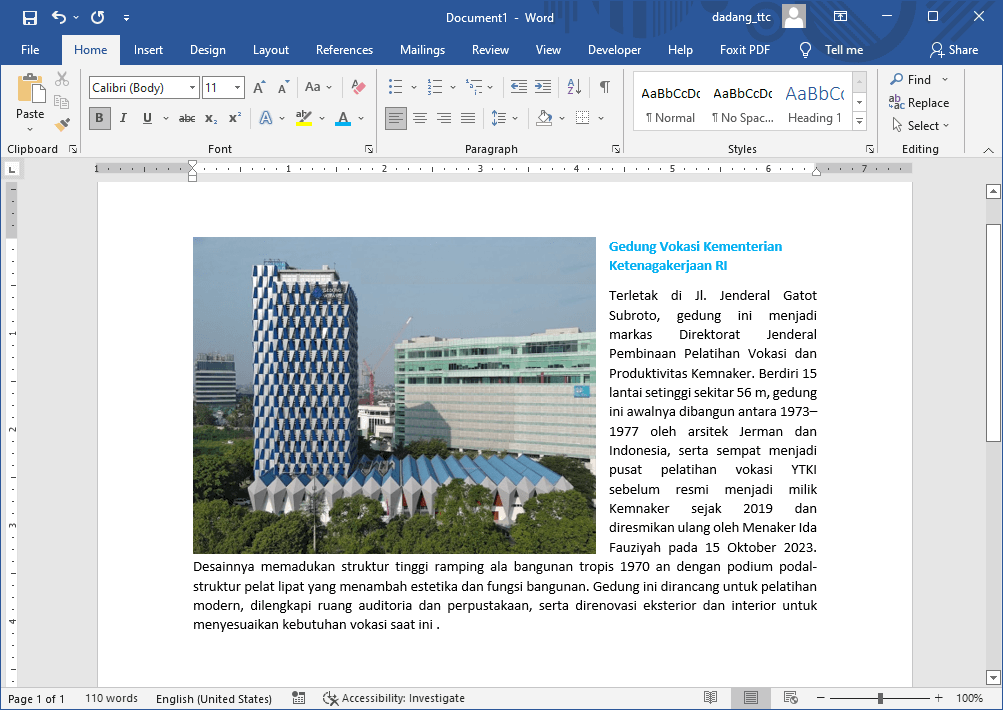The height and width of the screenshot is (710, 1003).
Task: Enable center paragraph alignment
Action: [x=419, y=118]
